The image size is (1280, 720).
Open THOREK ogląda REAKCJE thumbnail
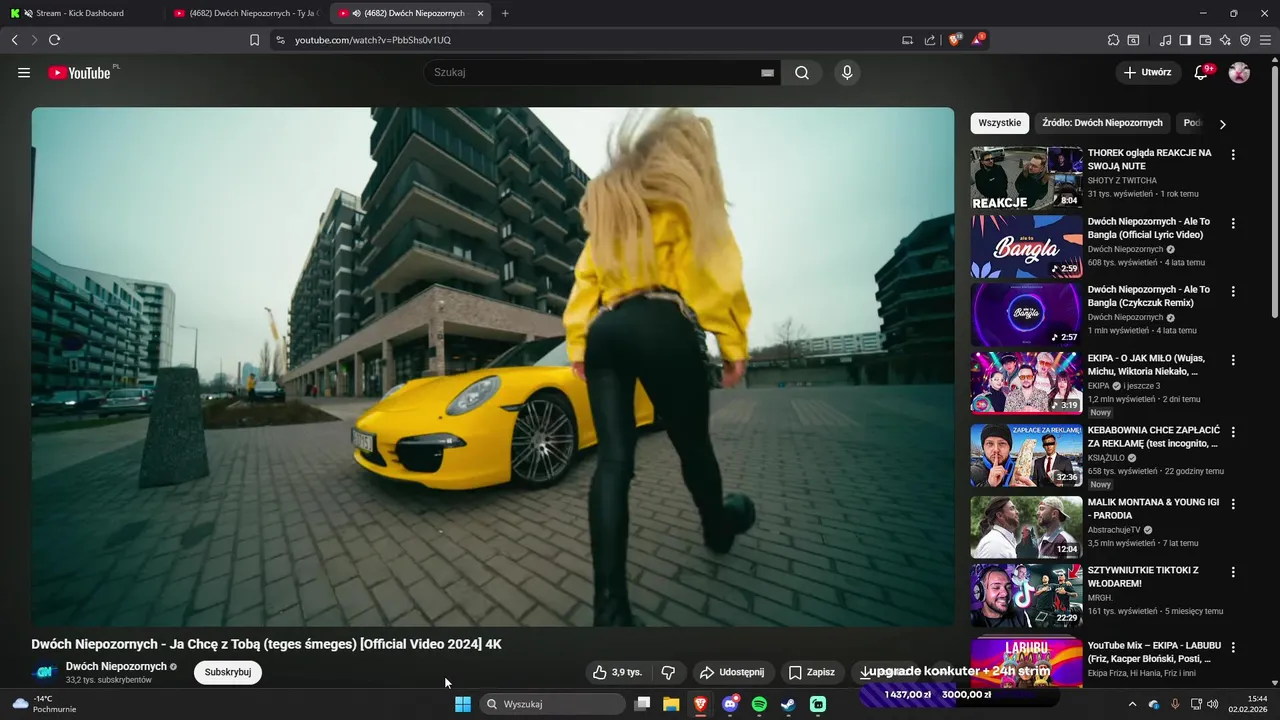(1026, 178)
